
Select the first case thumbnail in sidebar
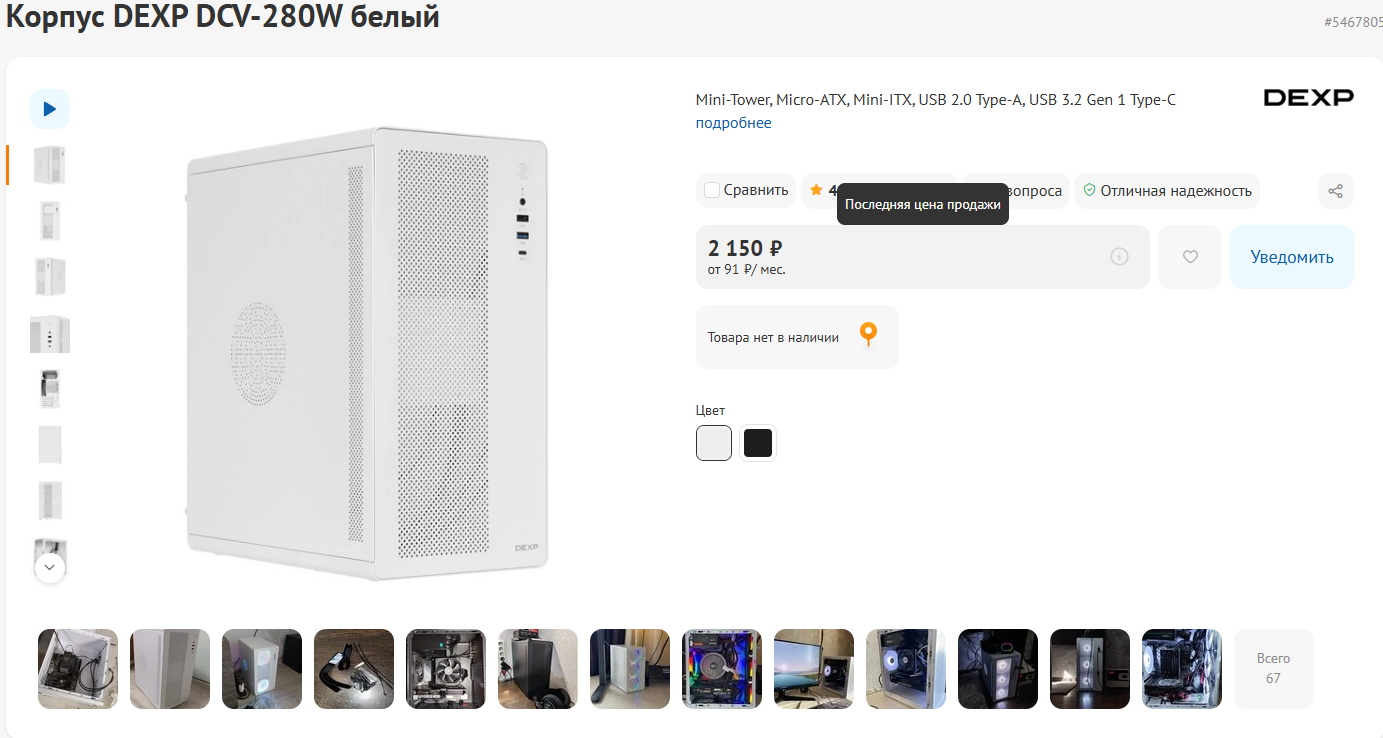click(x=49, y=165)
